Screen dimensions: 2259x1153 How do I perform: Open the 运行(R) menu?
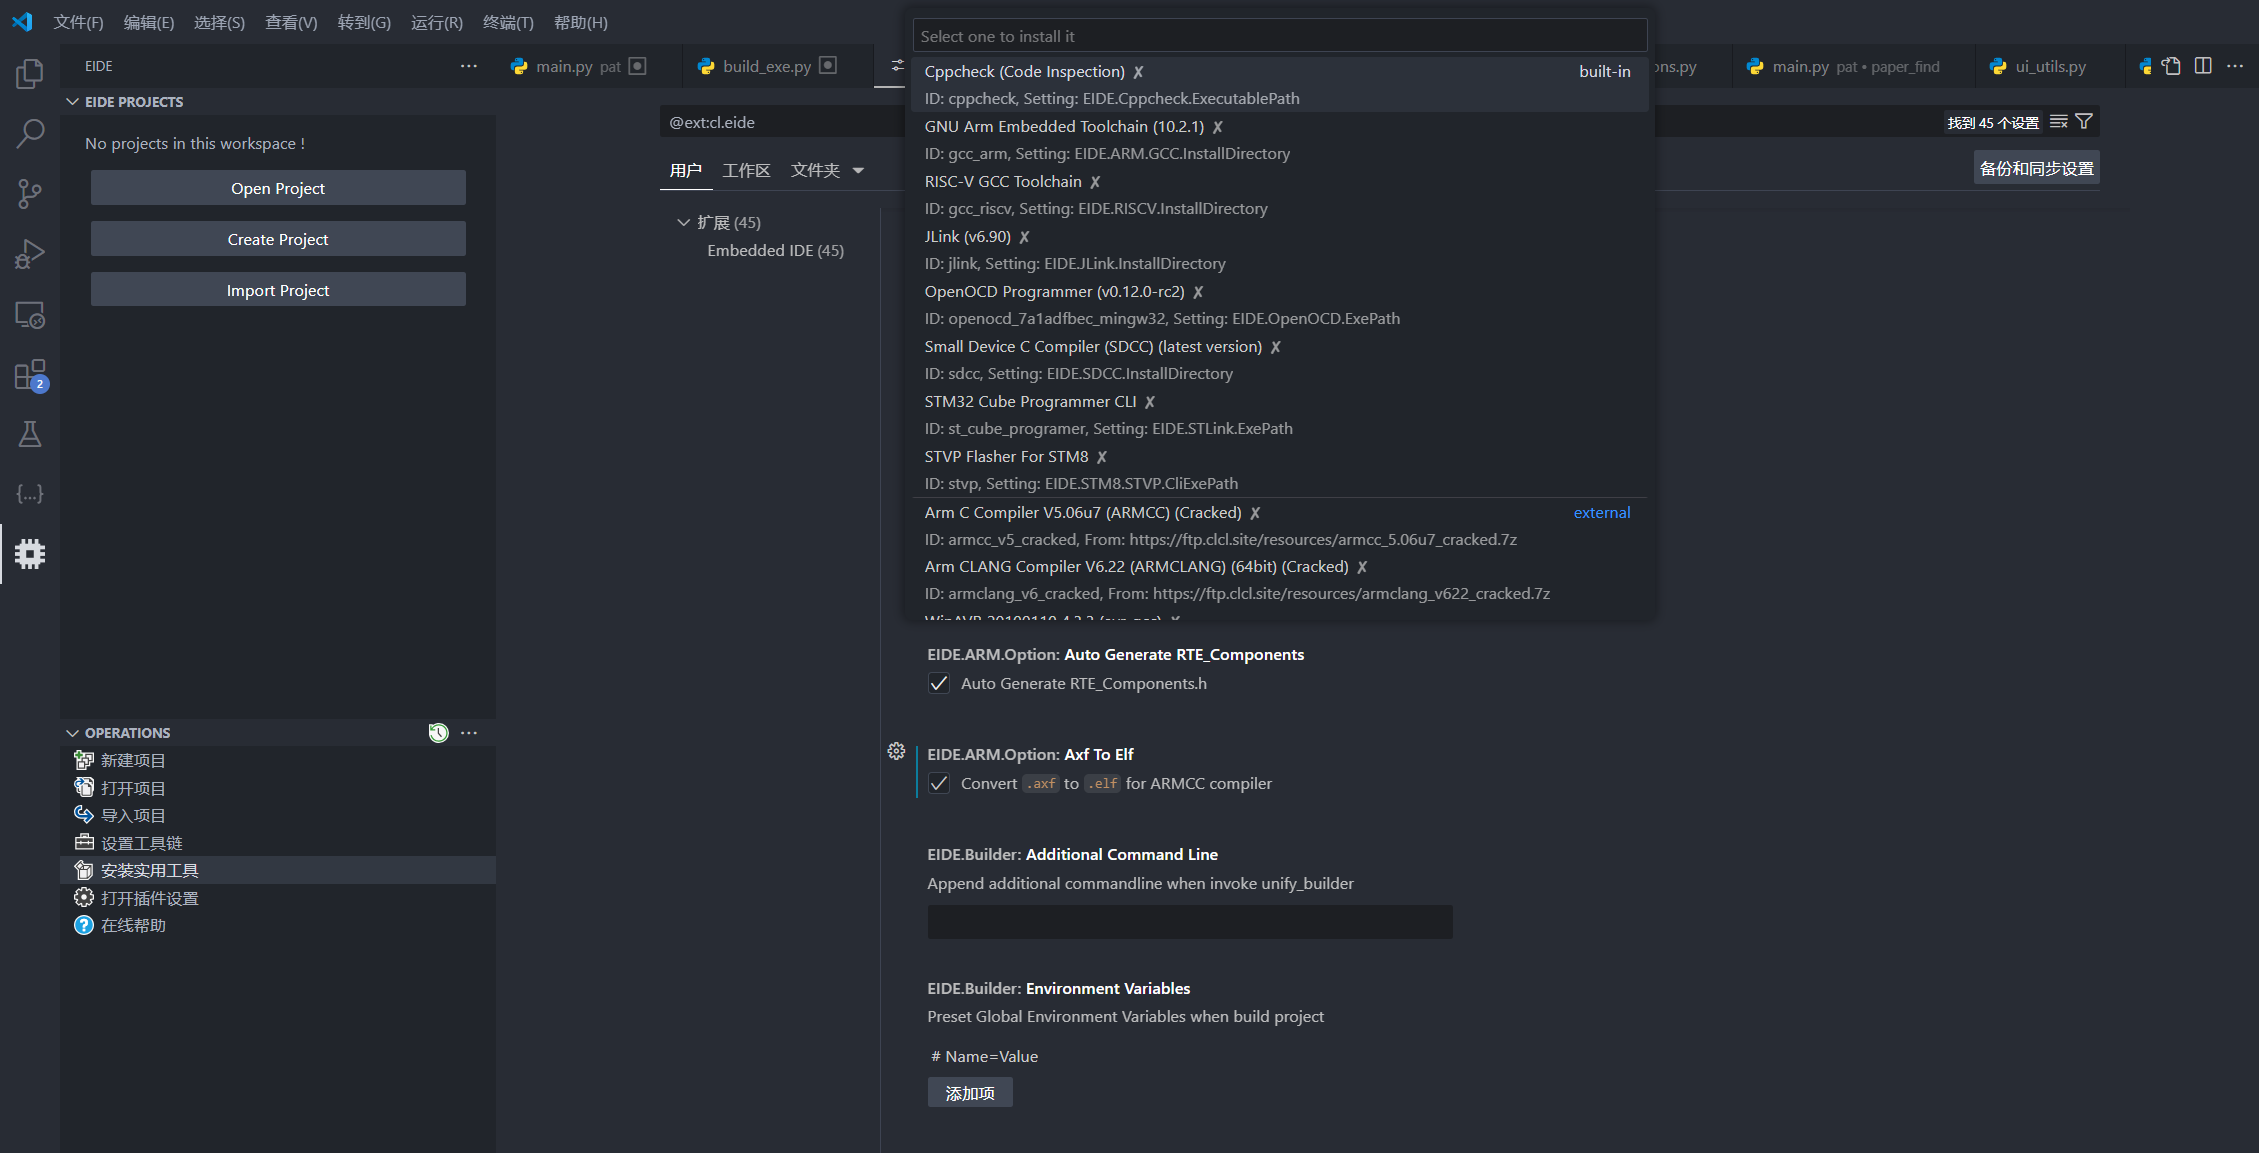436,22
